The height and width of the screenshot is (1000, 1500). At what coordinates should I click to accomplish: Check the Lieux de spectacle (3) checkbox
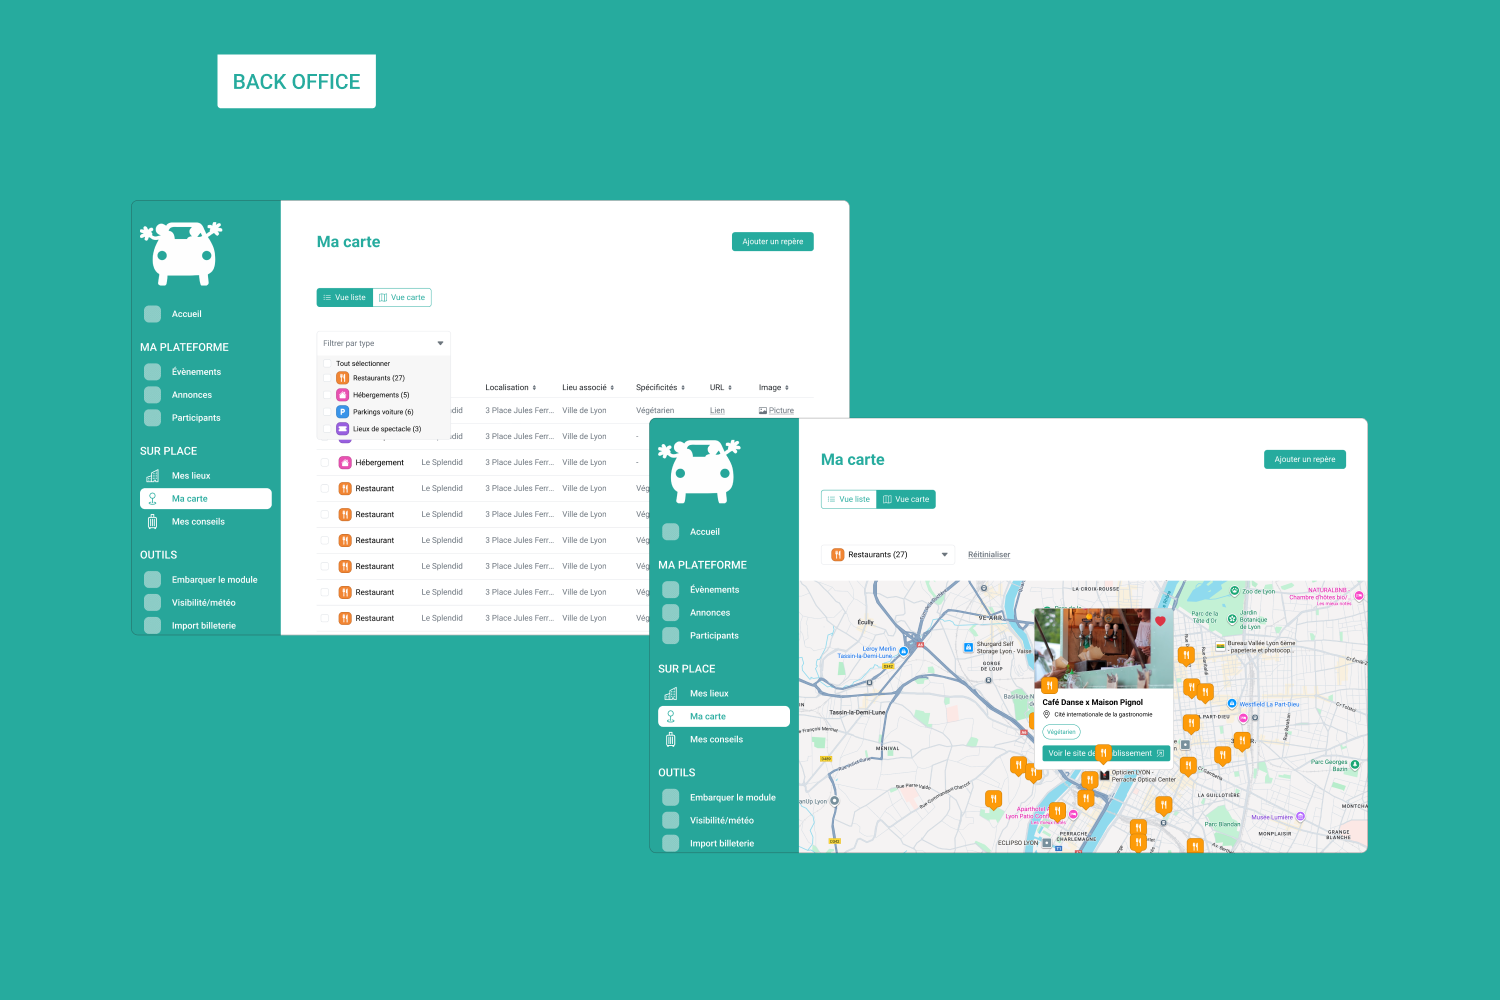(327, 429)
